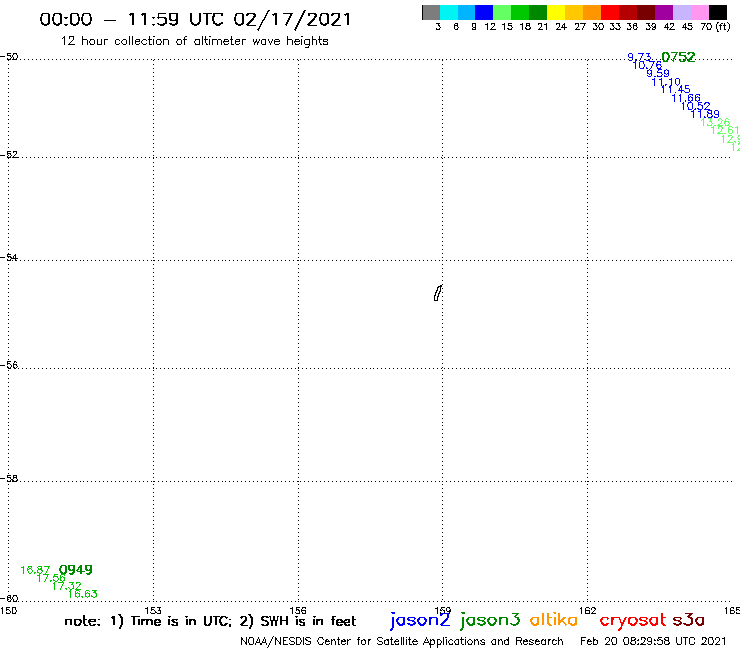Click the "altika" satellite legend label

coord(554,620)
